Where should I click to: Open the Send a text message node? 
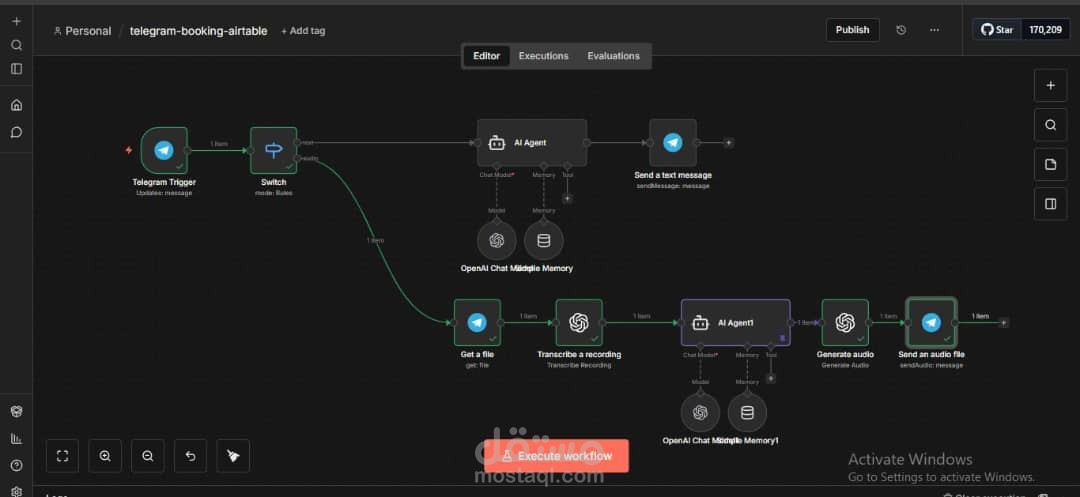click(x=673, y=142)
